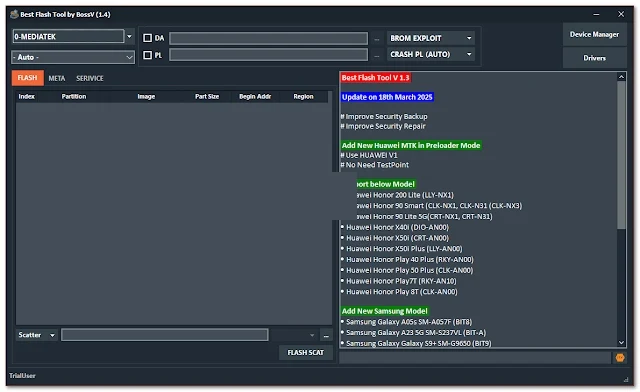Click '# Improve Security Repair' line
This screenshot has height=392, width=640.
[x=383, y=127]
